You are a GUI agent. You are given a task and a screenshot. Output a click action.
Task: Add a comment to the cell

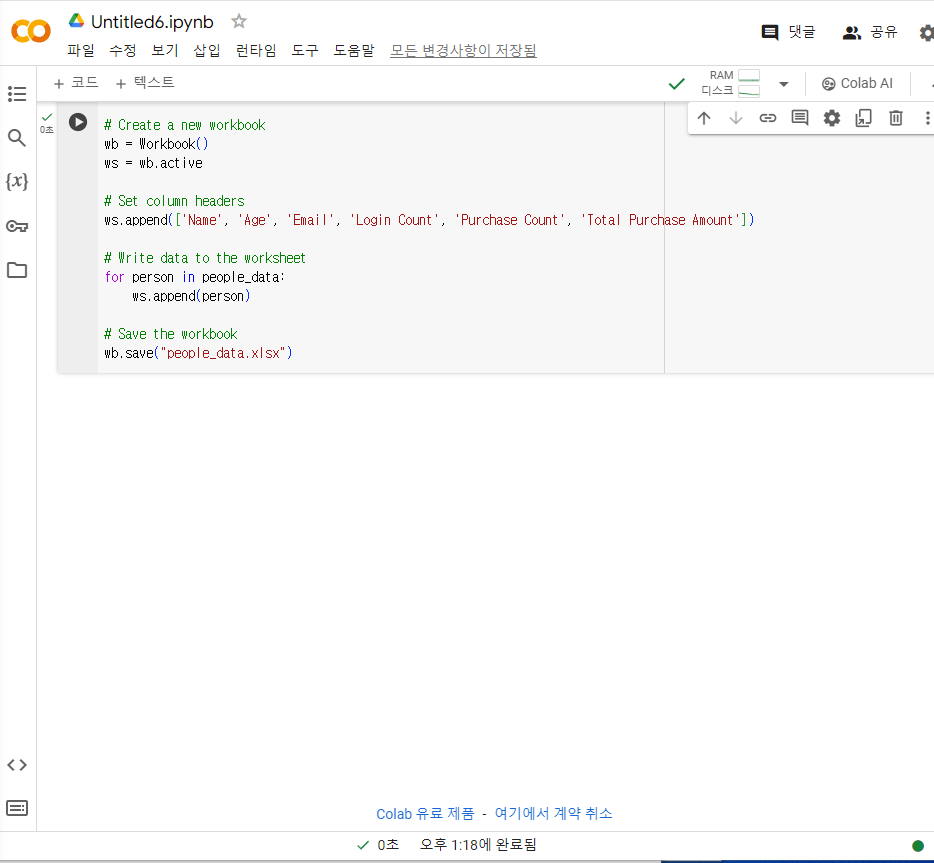coord(800,118)
